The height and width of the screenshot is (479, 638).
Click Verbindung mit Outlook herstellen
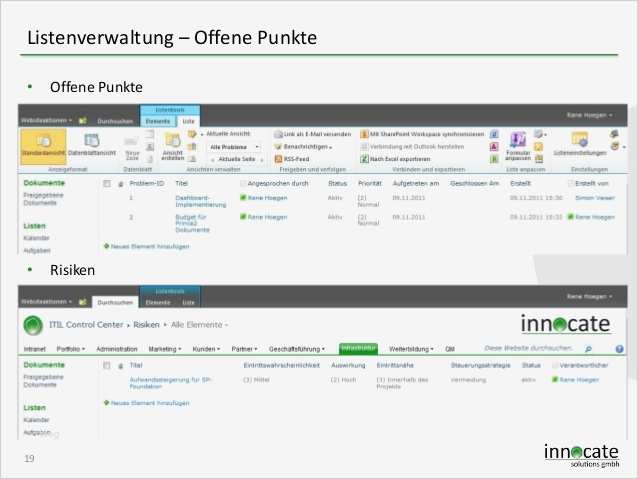412,147
